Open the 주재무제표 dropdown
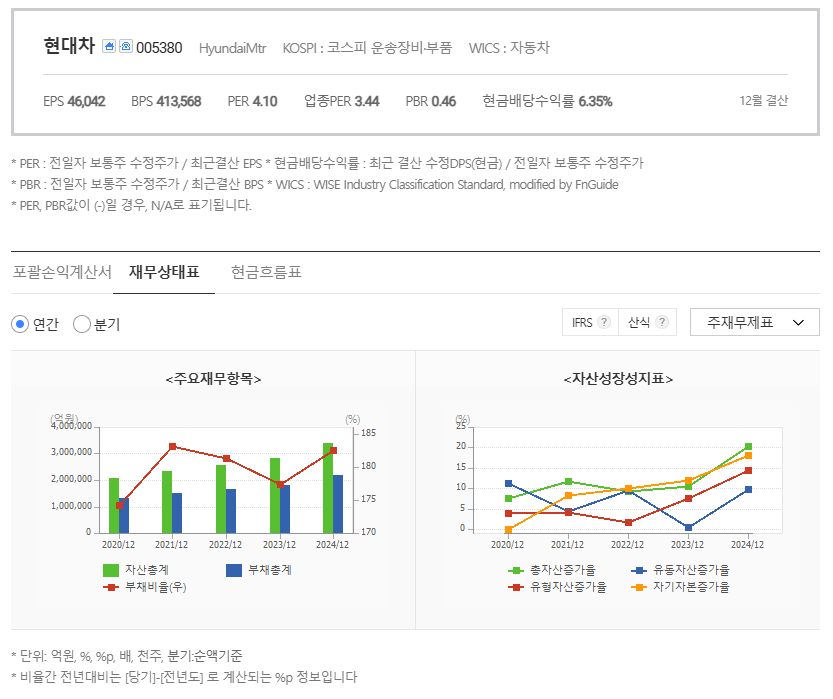Image resolution: width=833 pixels, height=699 pixels. click(x=754, y=322)
